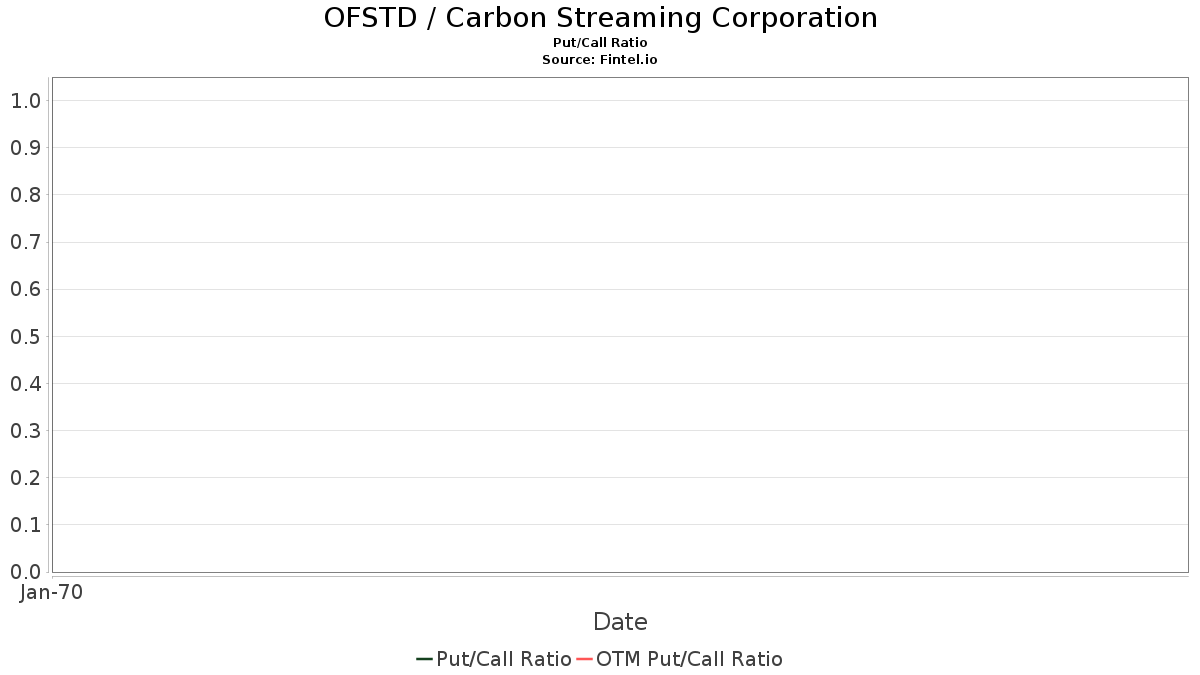
Task: Click the Put/Call Ratio subtitle under the title
Action: [600, 43]
